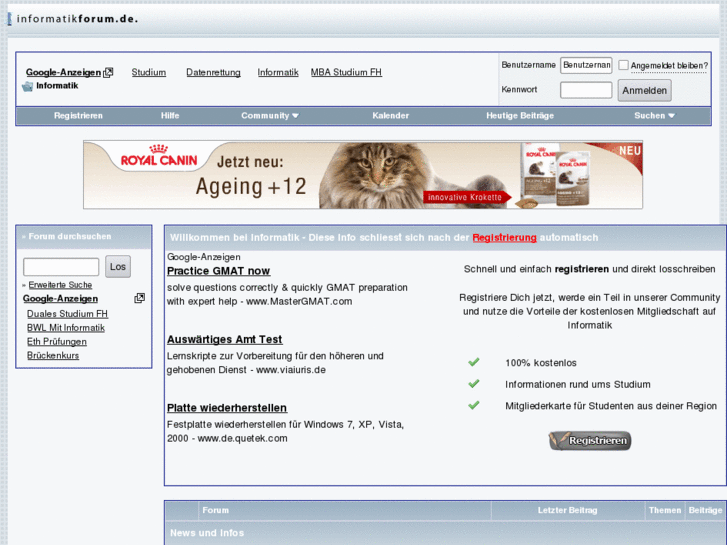Enable Angemeldet bleiben checkbox

624,65
